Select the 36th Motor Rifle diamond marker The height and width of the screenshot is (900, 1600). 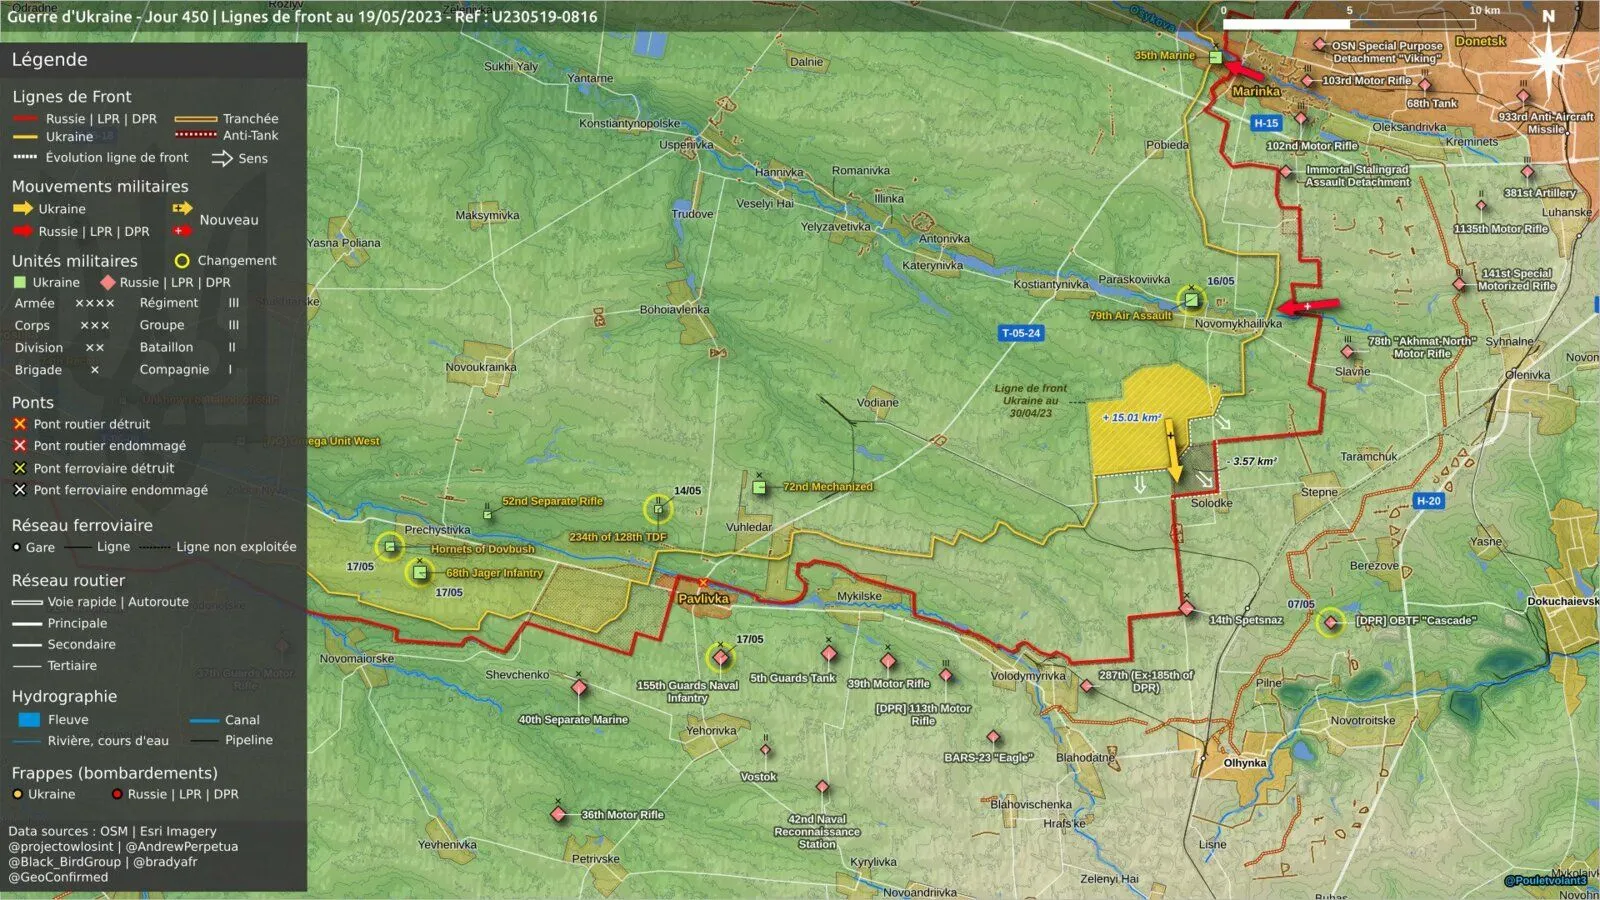[559, 814]
